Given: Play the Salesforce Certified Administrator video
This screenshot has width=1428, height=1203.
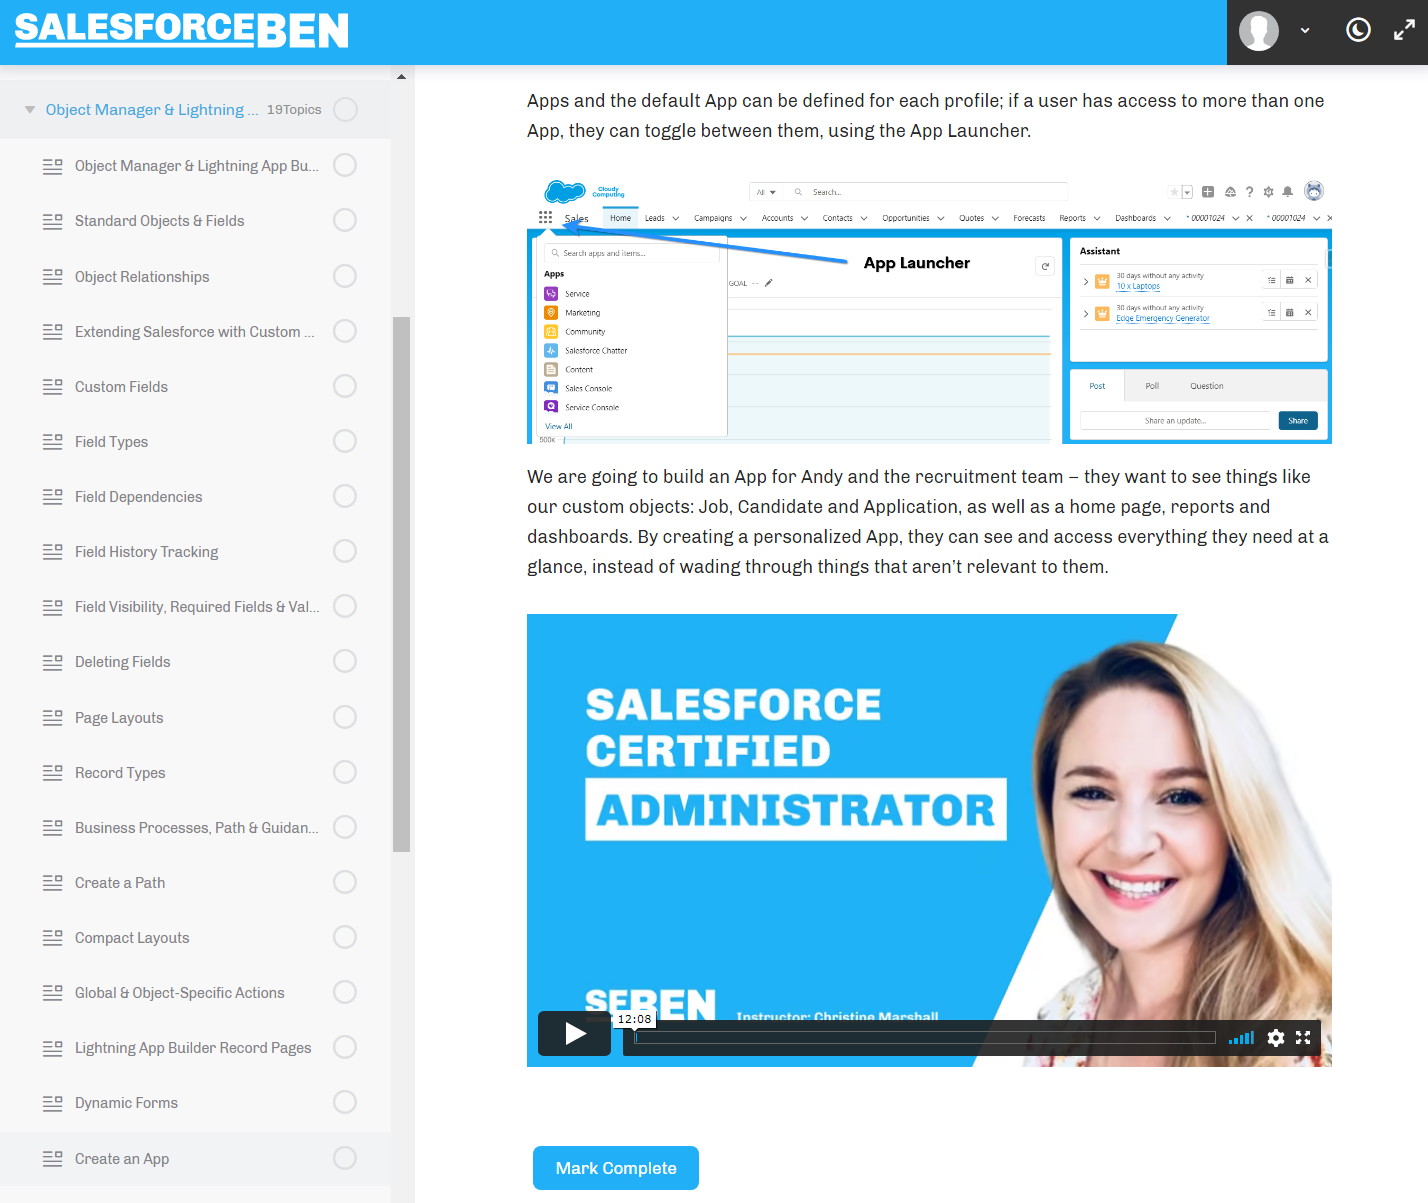Looking at the screenshot, I should [x=575, y=1033].
